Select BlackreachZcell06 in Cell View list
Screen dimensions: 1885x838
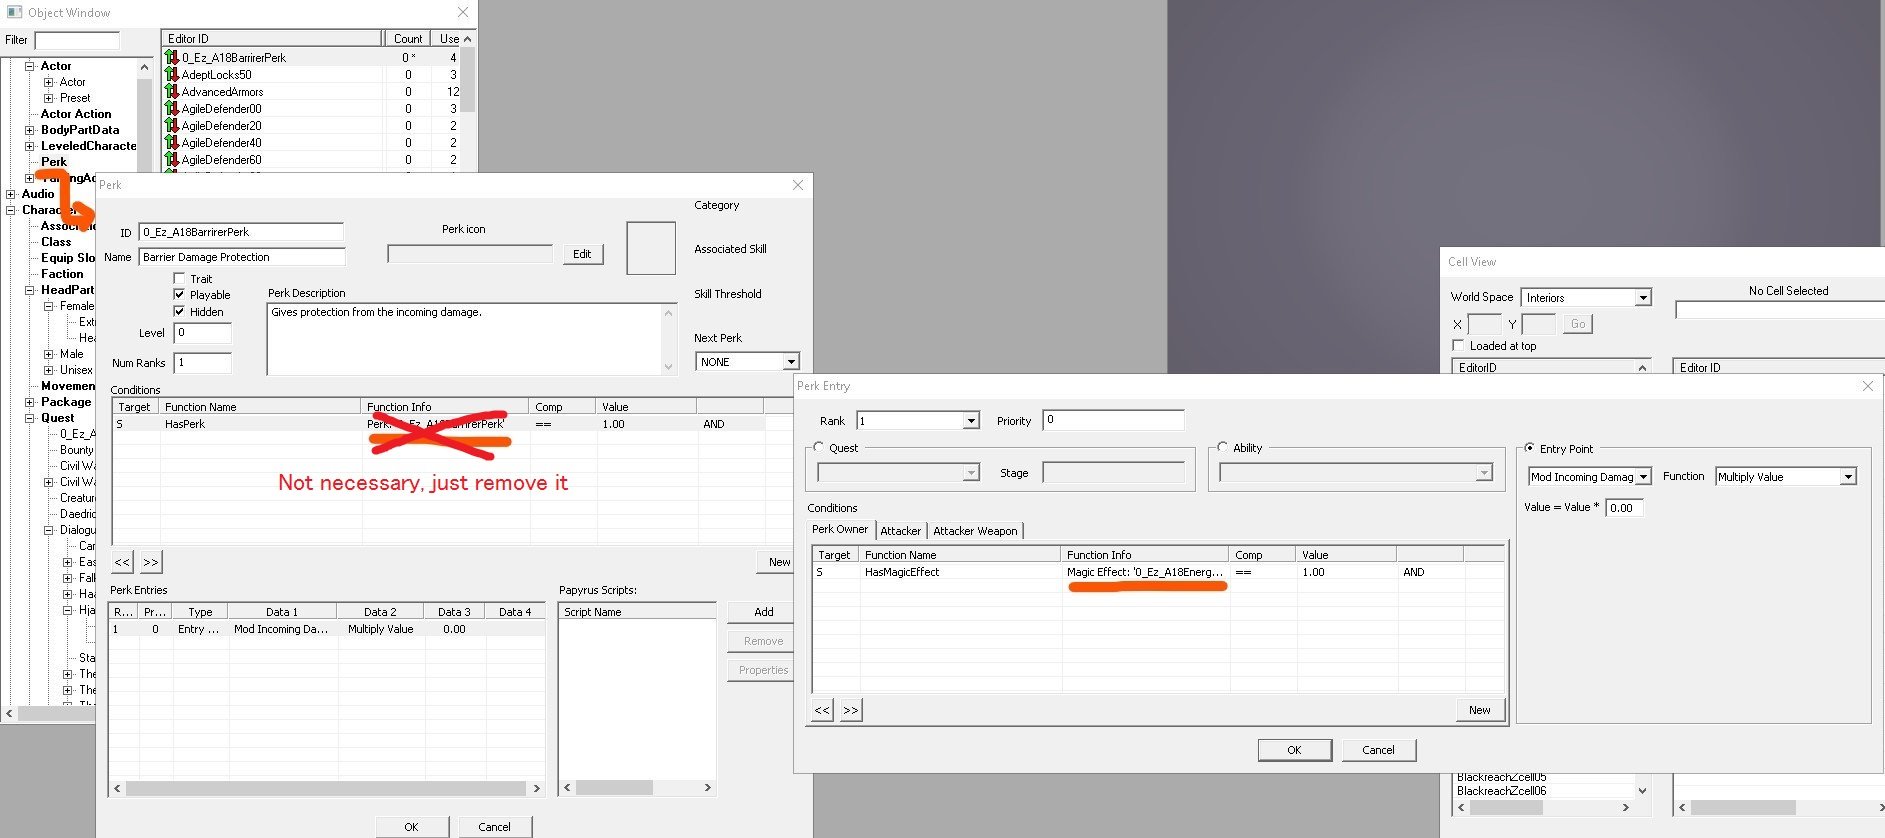[1501, 791]
